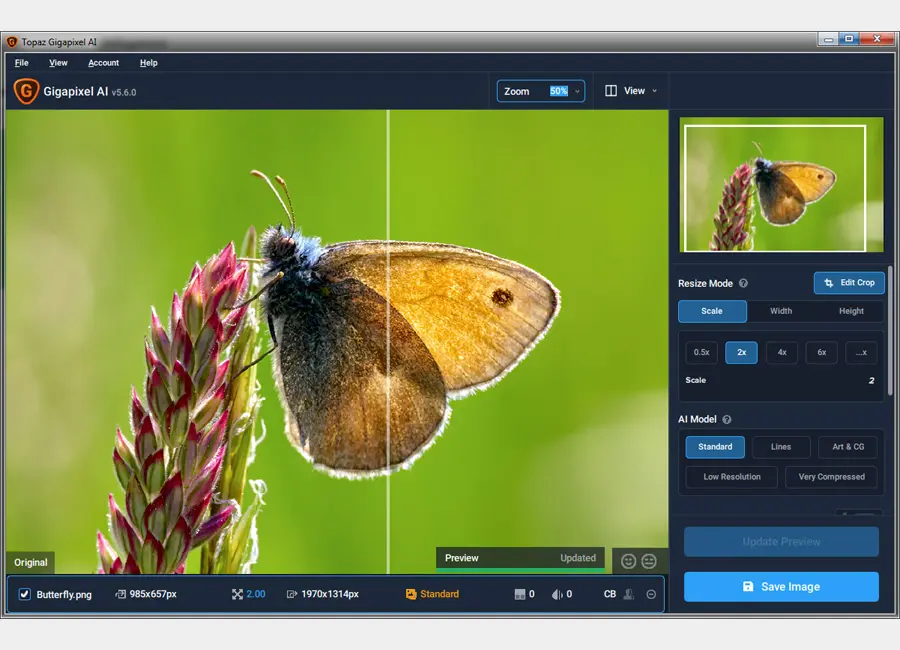Viewport: 900px width, 650px height.
Task: Click the neutral face feedback icon
Action: tap(649, 560)
